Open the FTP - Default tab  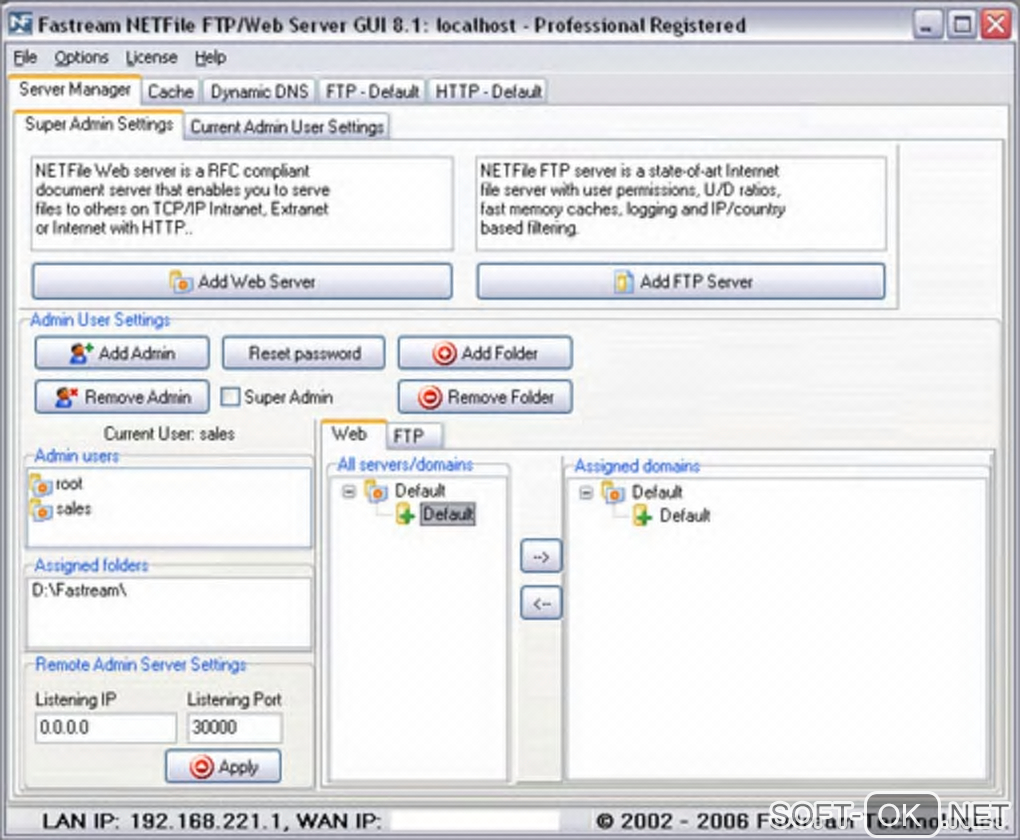(x=372, y=91)
